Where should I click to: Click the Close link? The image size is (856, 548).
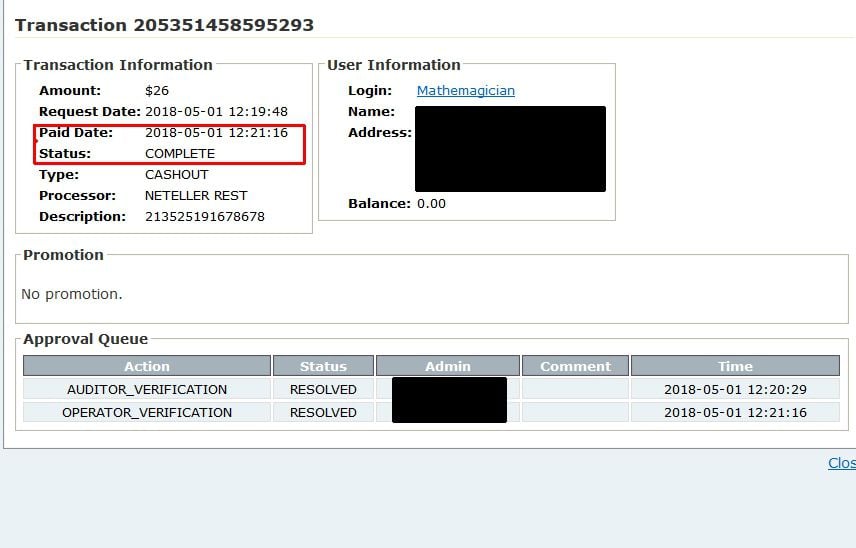click(842, 463)
